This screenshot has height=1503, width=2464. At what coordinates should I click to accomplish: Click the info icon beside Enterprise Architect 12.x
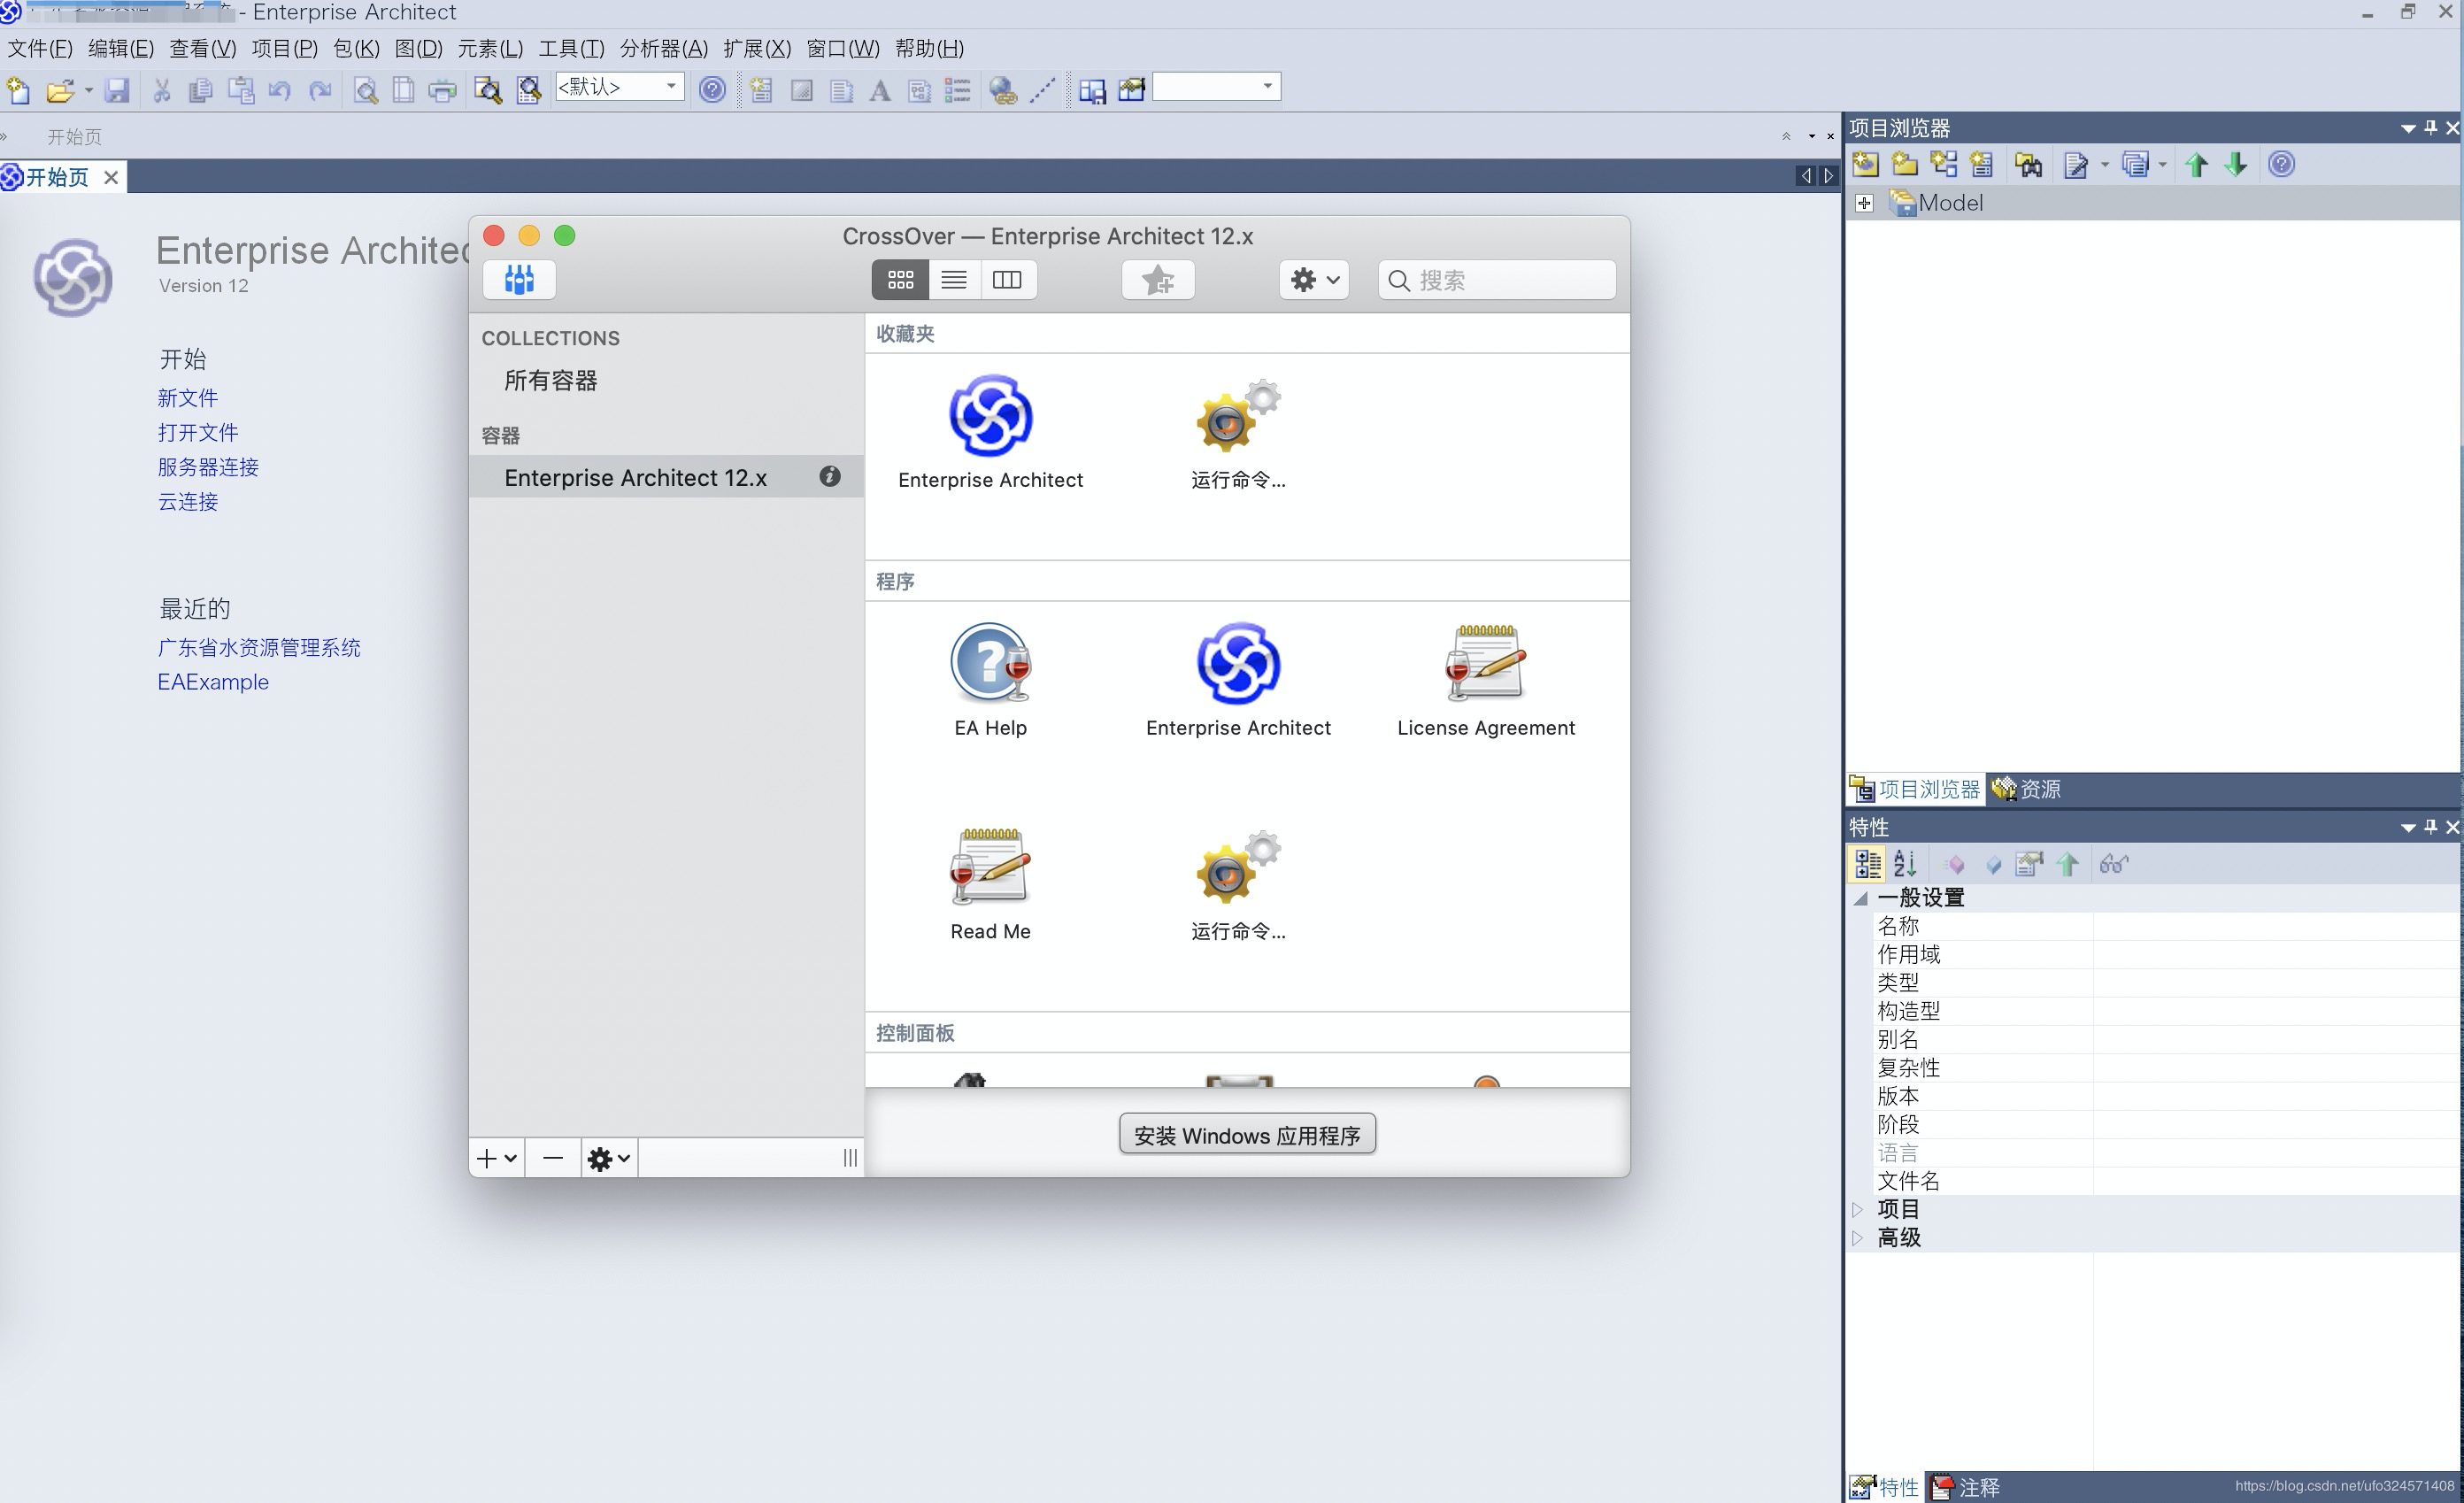point(830,476)
